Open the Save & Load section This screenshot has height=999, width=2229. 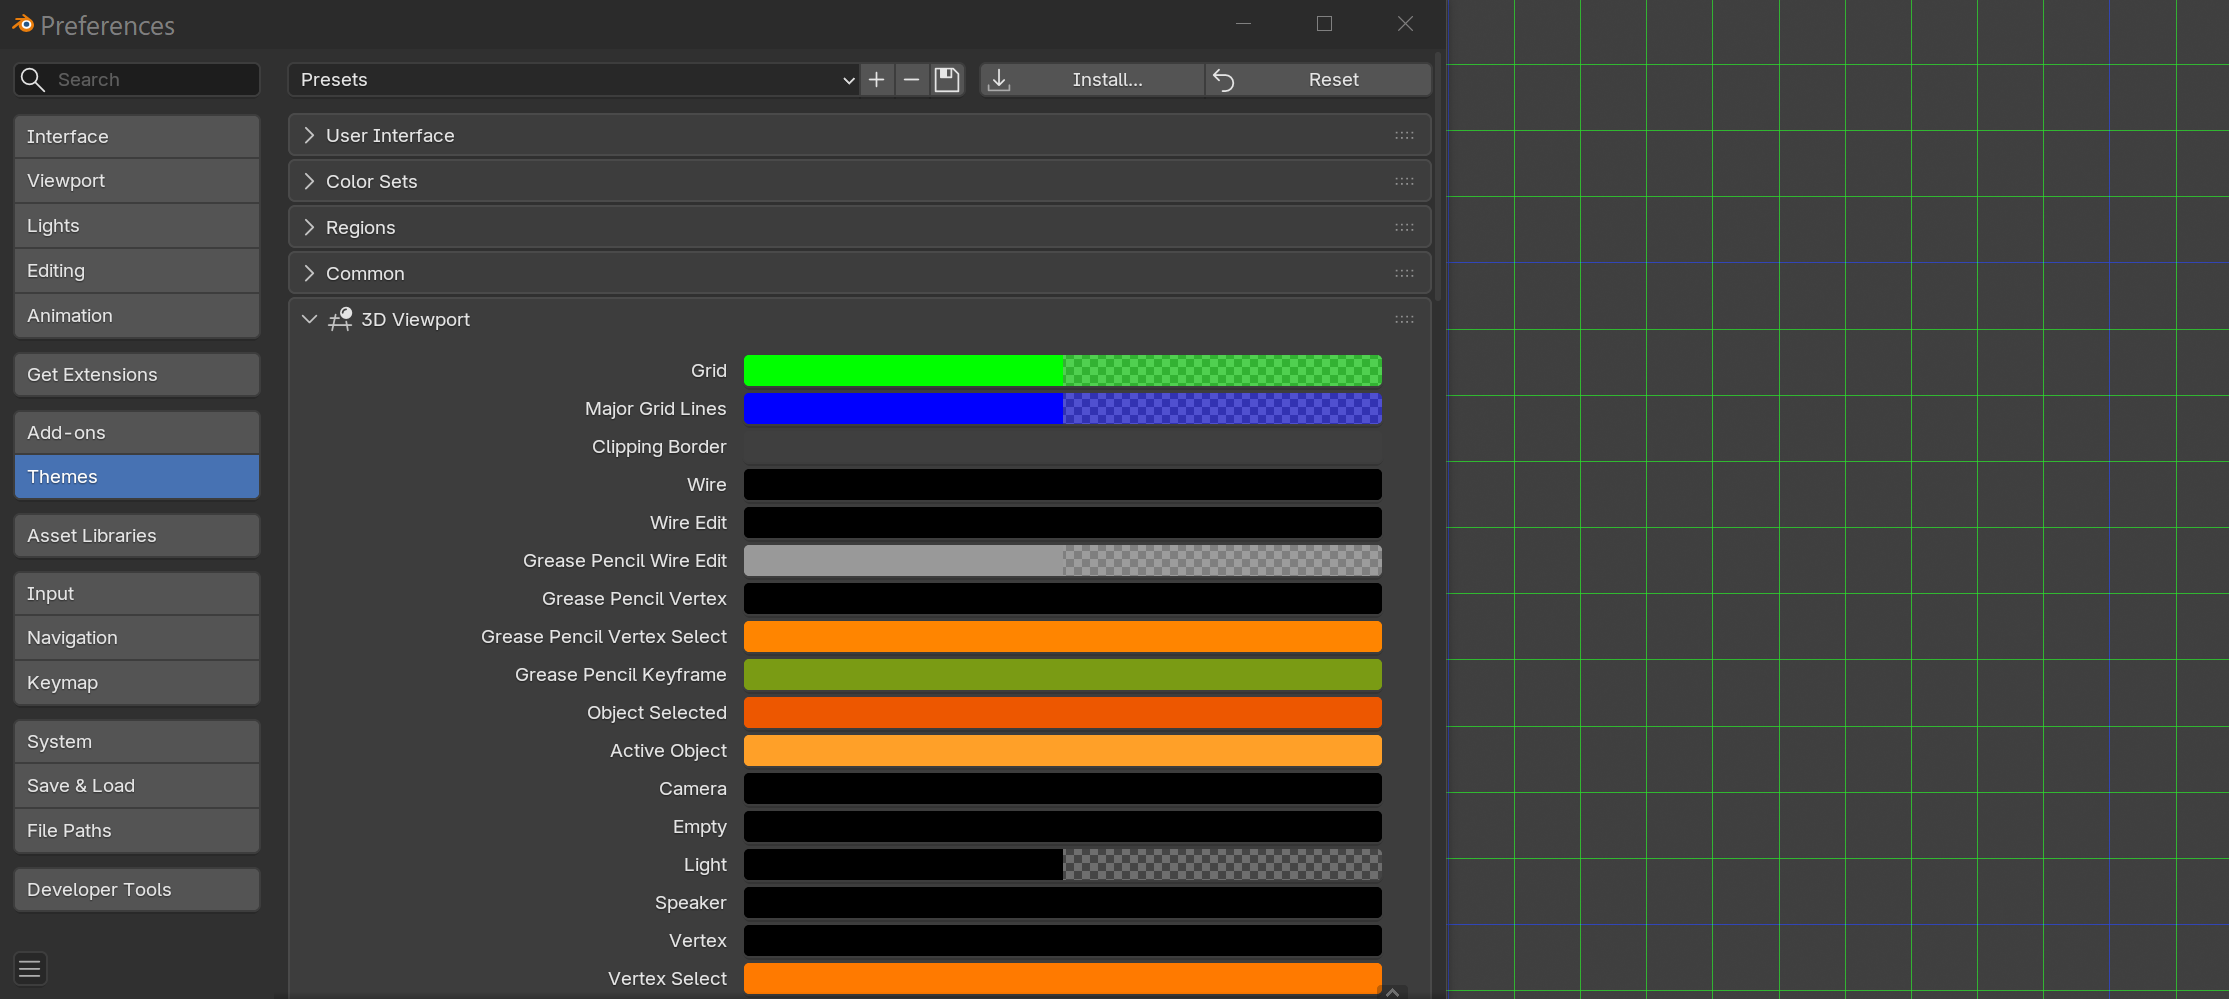tap(137, 786)
